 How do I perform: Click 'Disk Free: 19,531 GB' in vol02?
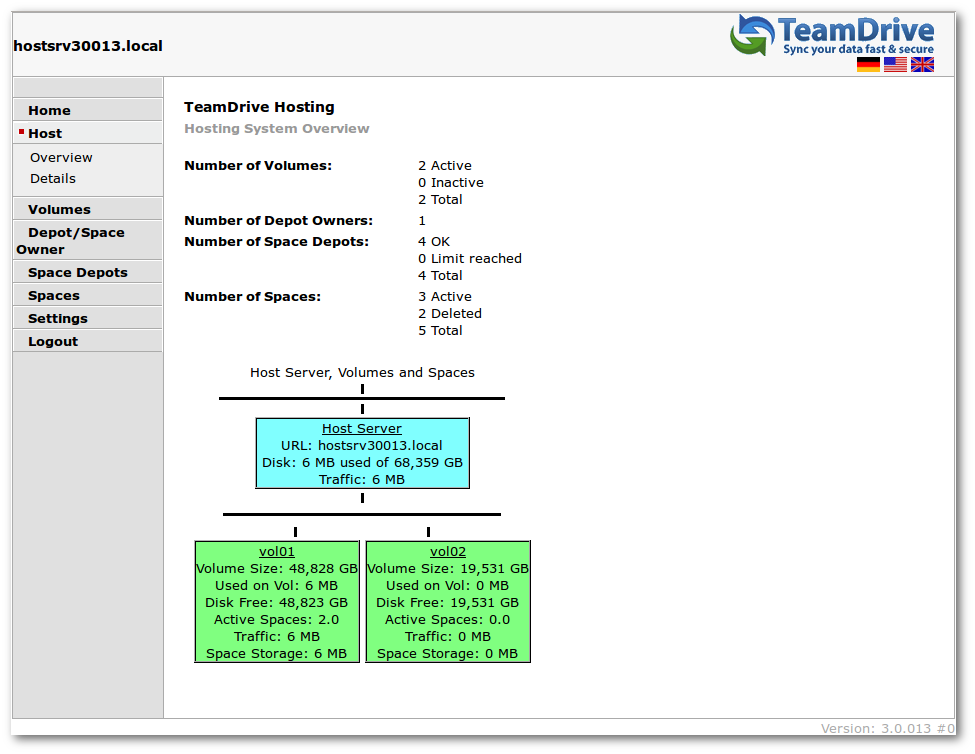pyautogui.click(x=448, y=603)
